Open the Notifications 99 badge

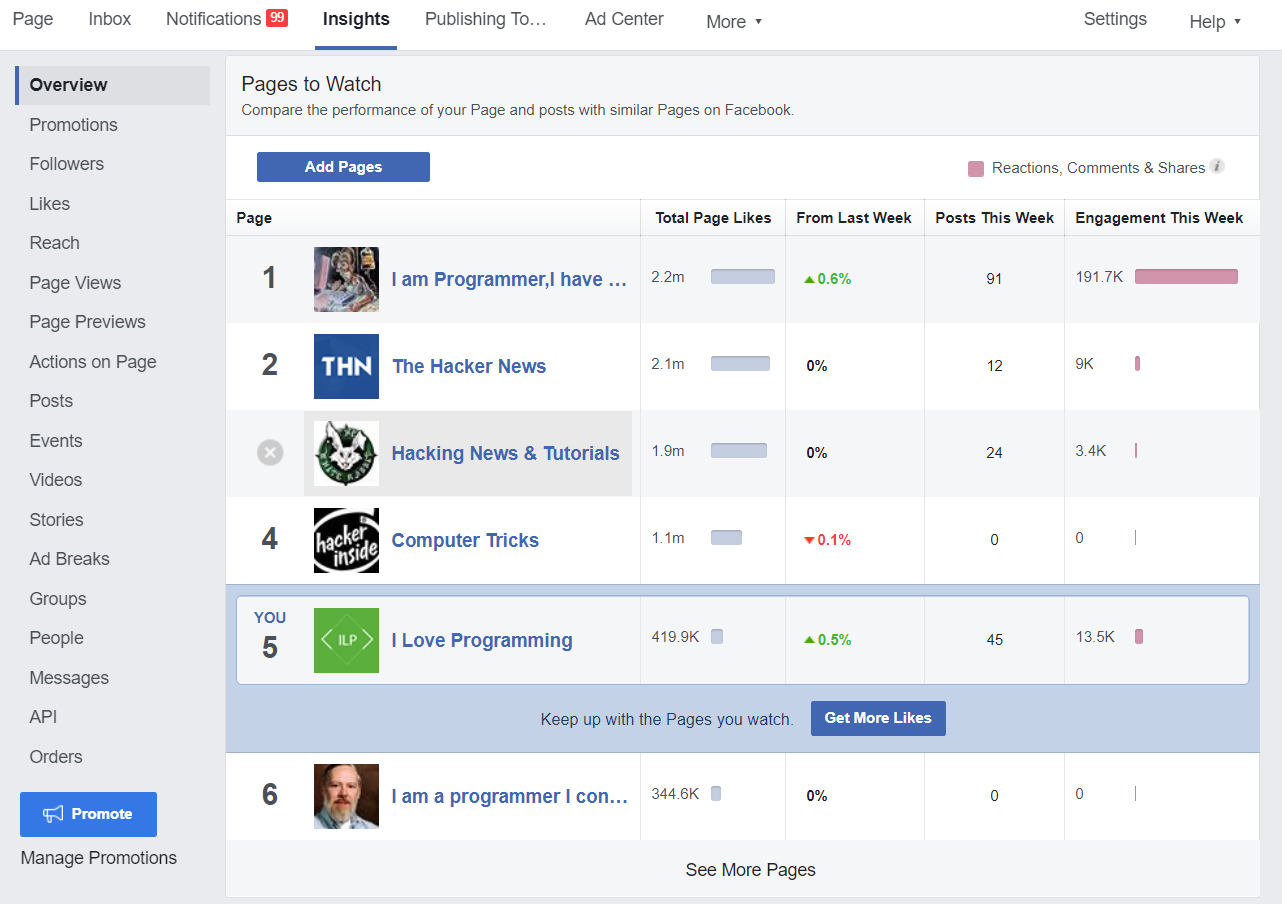pyautogui.click(x=277, y=18)
